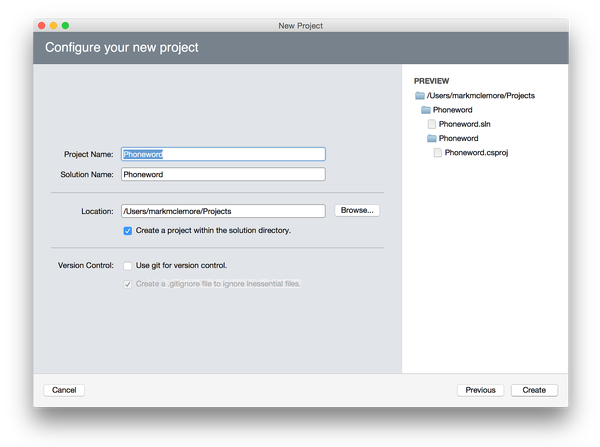Toggle the .gitignore file creation checkbox
The height and width of the screenshot is (447, 600).
(x=128, y=284)
